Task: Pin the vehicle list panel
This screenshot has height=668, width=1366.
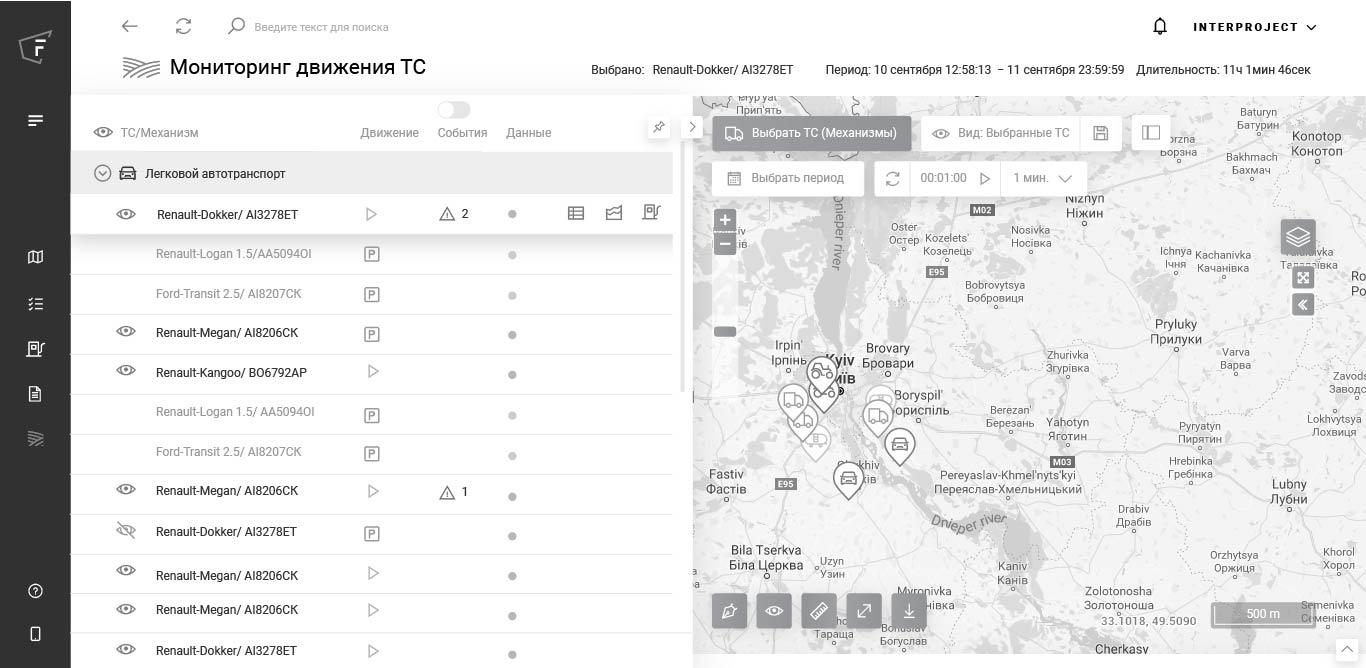Action: point(659,127)
